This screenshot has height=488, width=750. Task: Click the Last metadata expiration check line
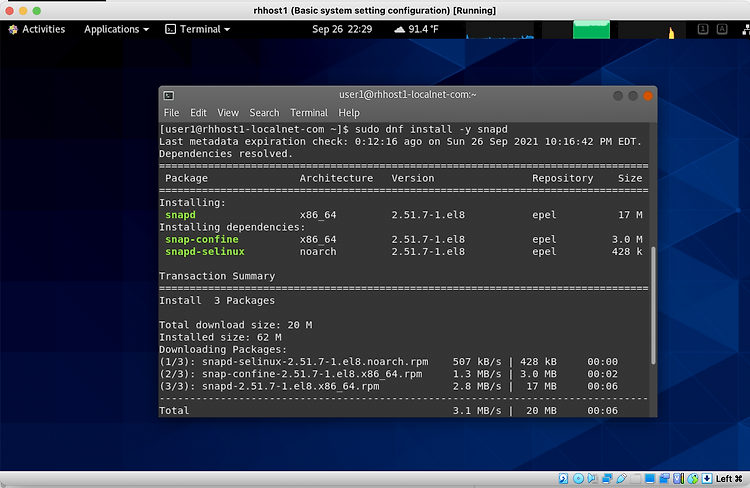(x=400, y=142)
